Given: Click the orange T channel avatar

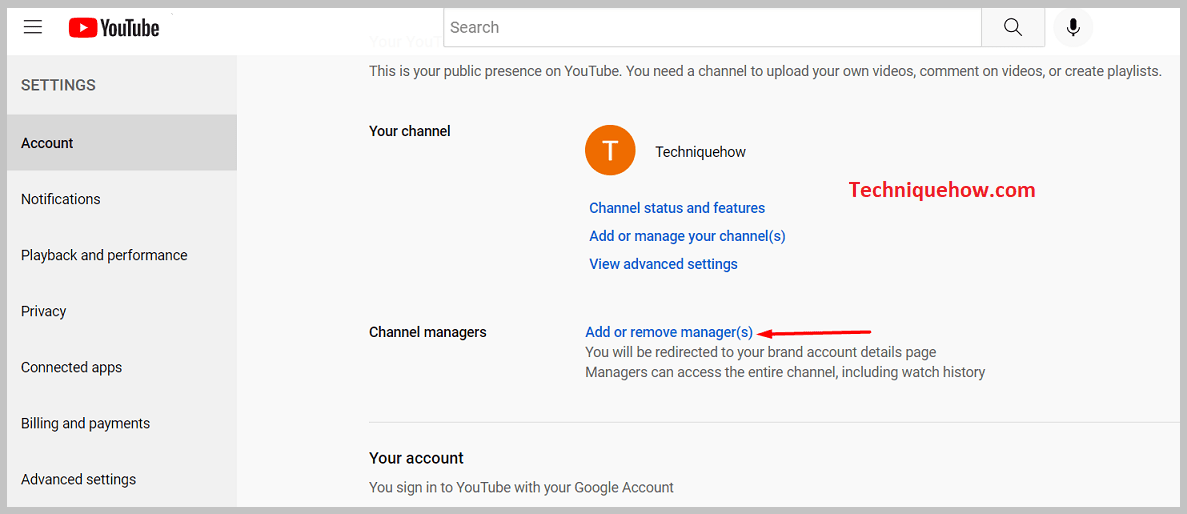Looking at the screenshot, I should [610, 151].
